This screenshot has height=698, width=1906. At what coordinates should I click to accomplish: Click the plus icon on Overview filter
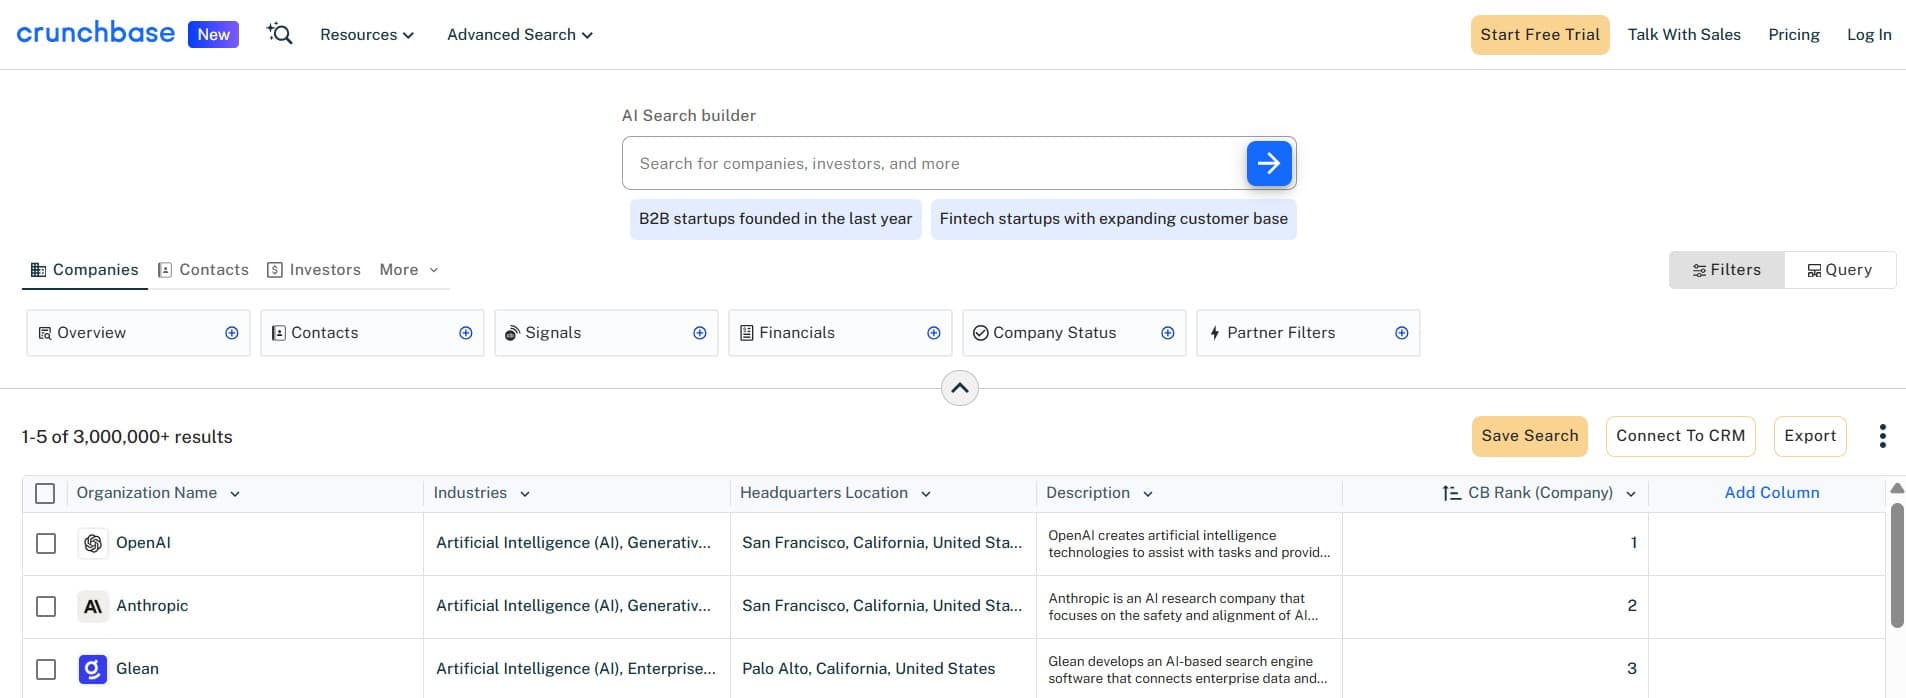pyautogui.click(x=232, y=333)
